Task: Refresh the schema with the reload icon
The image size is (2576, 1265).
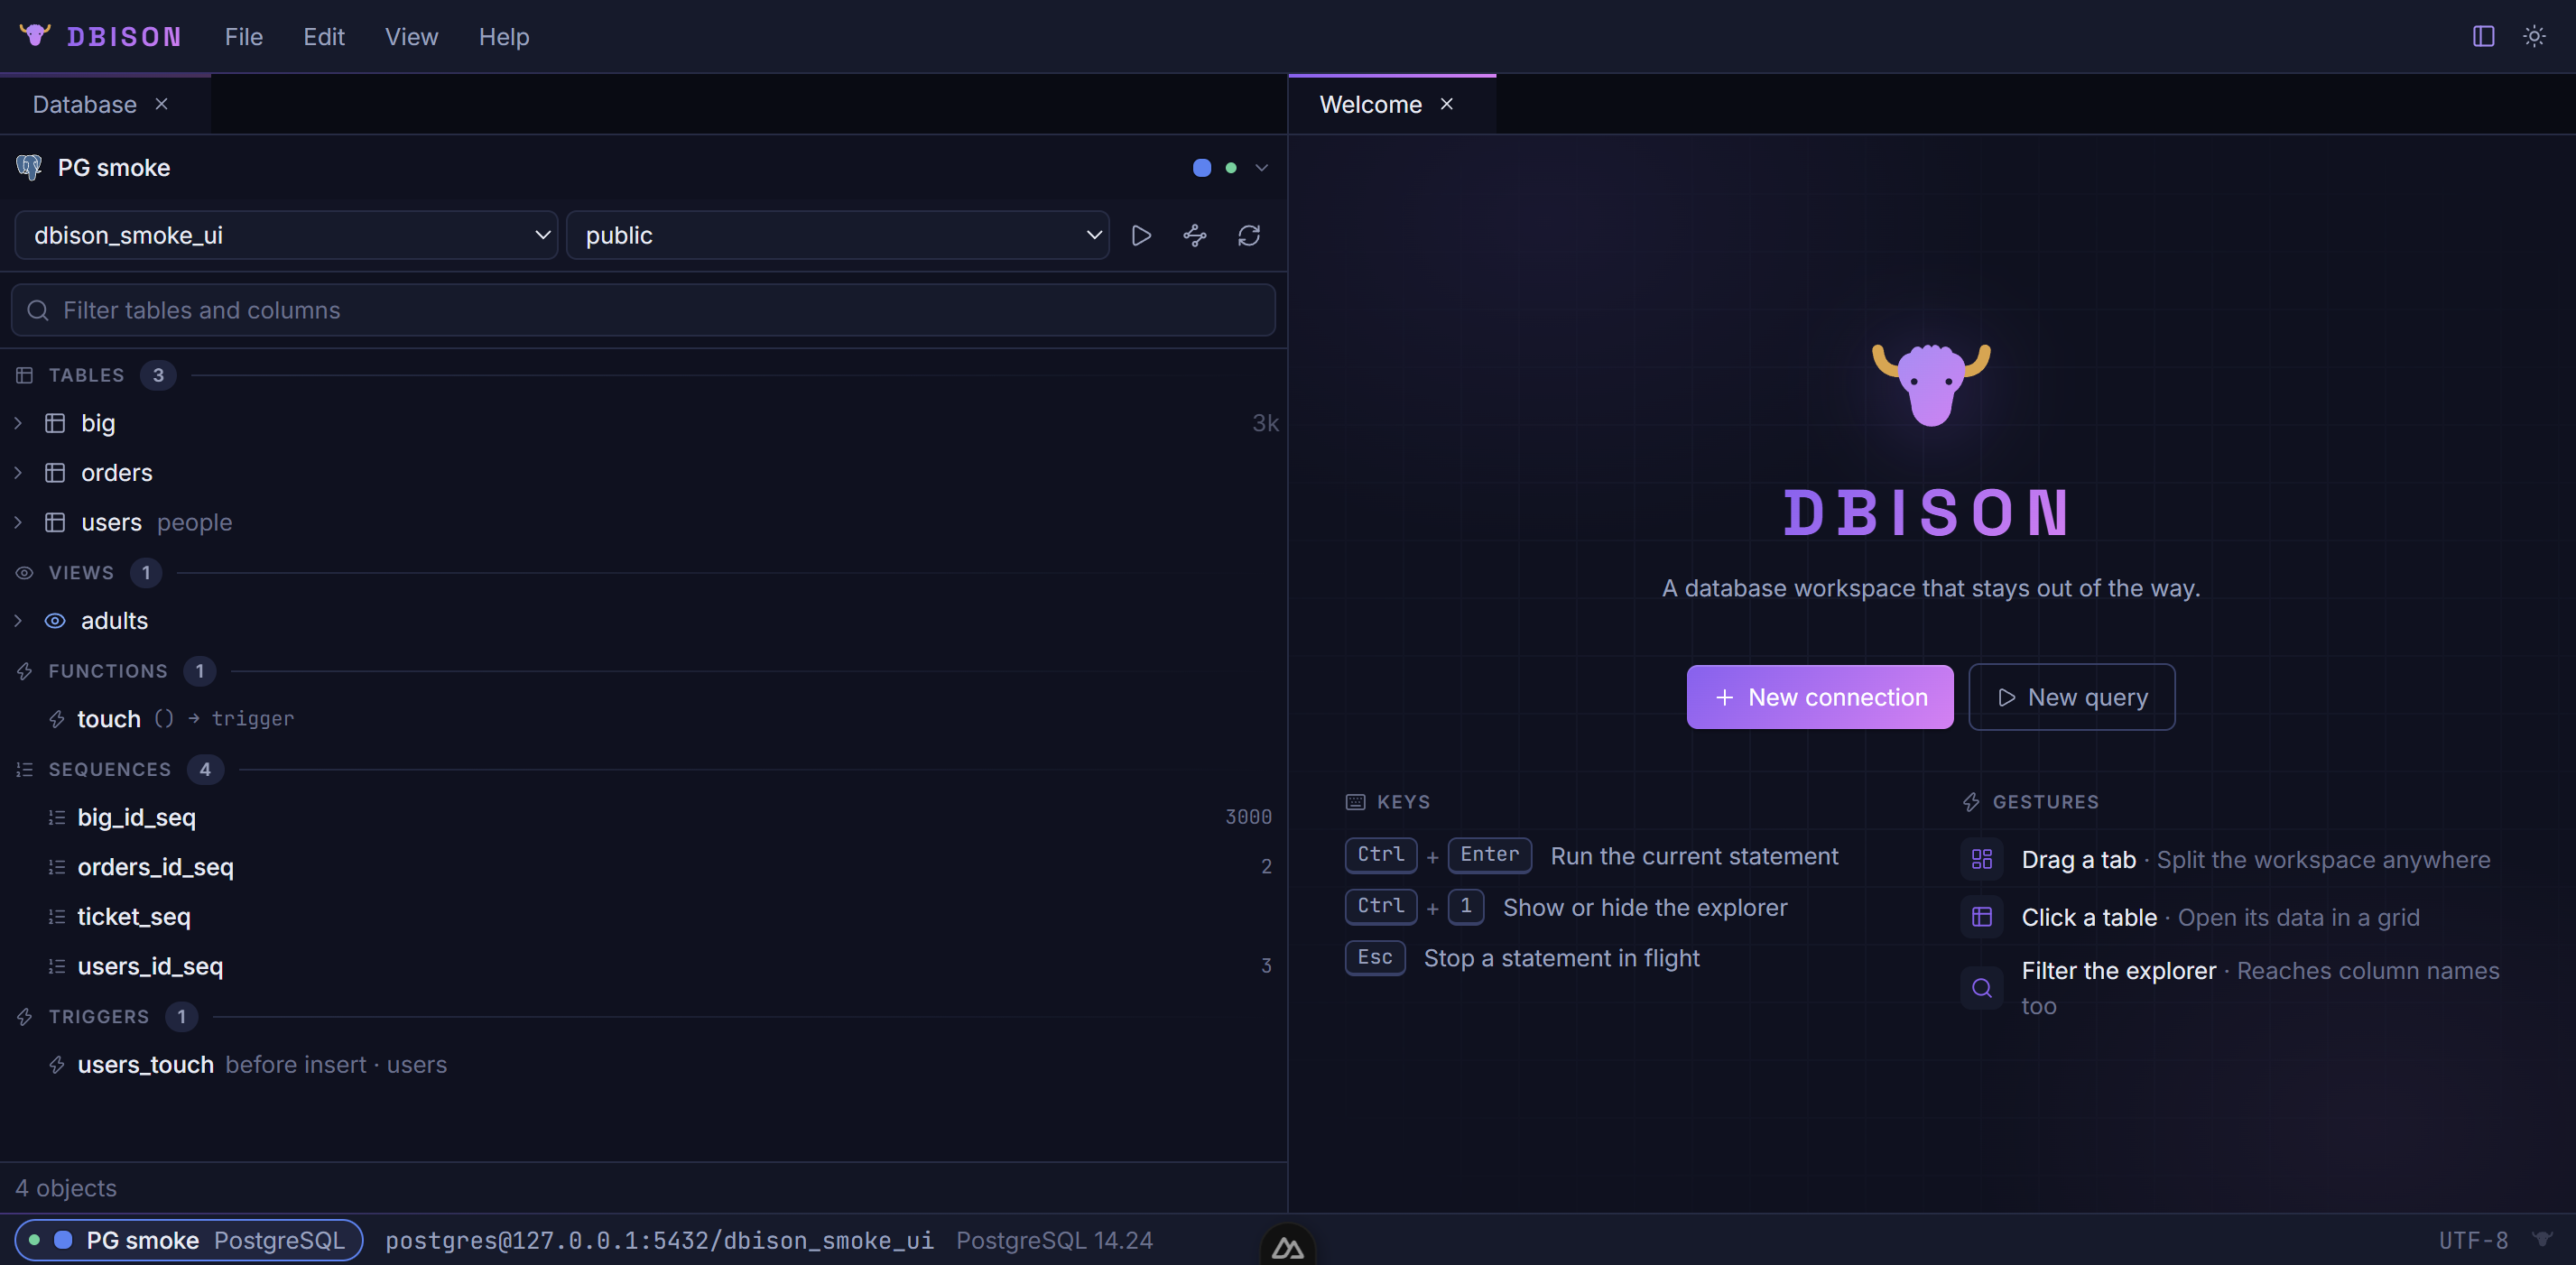Action: 1249,235
